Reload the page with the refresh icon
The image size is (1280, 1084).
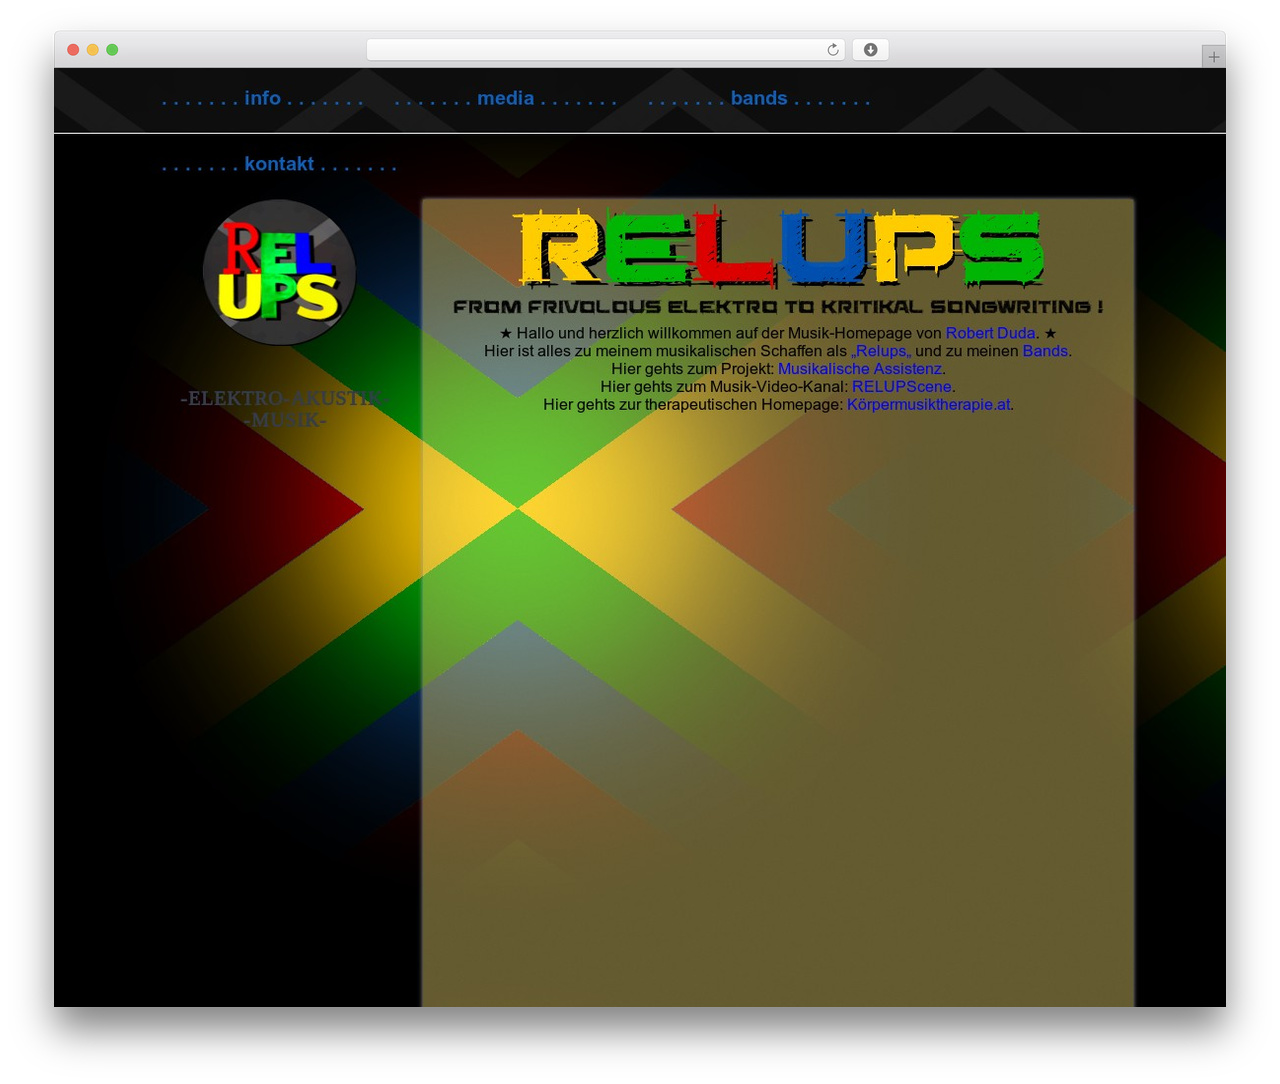[x=833, y=50]
